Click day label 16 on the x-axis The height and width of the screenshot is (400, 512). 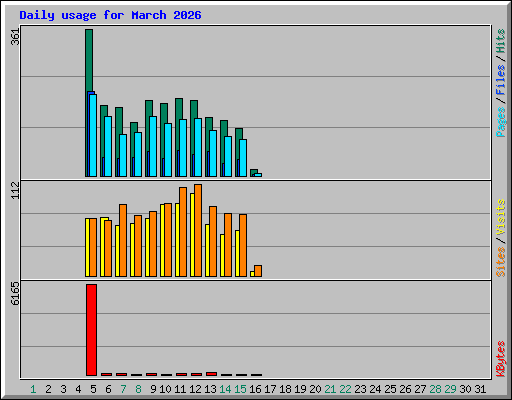[255, 389]
